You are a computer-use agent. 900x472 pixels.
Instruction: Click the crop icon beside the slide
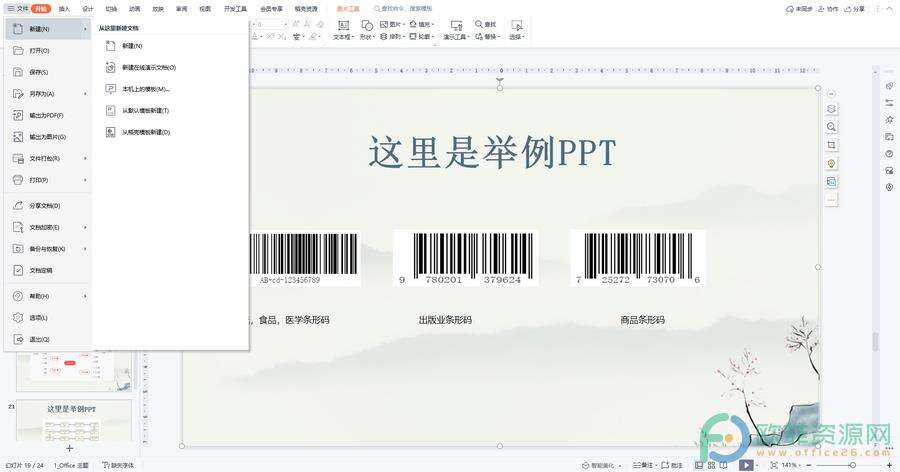(x=831, y=145)
